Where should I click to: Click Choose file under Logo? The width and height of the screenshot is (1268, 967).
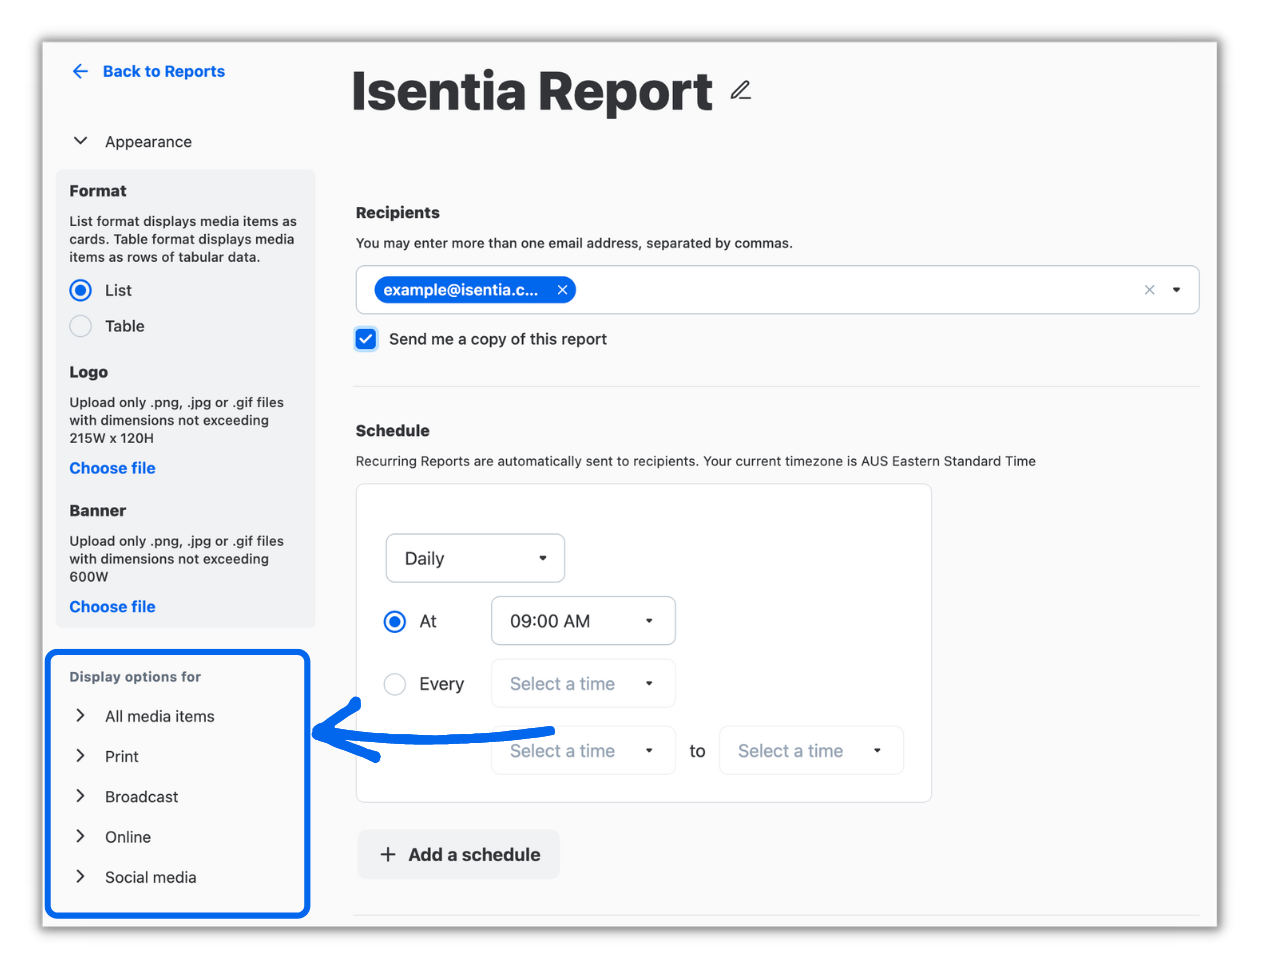112,468
